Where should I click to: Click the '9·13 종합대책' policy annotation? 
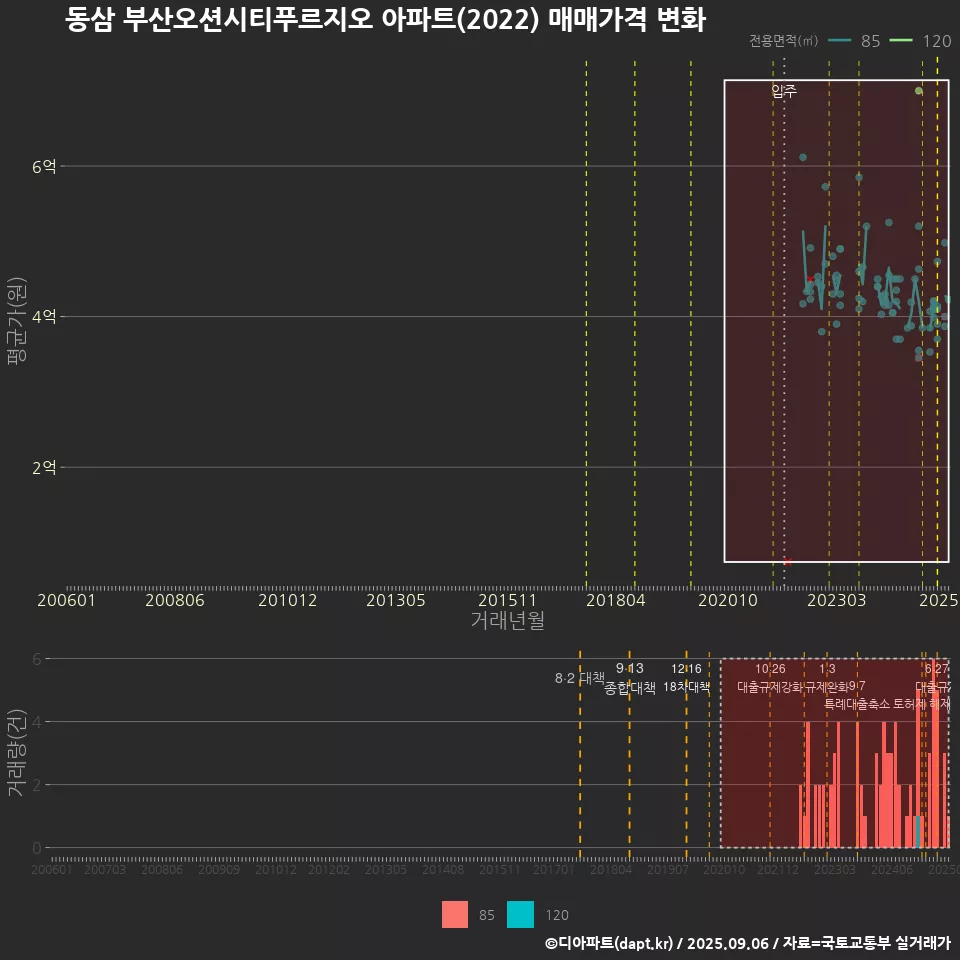pyautogui.click(x=629, y=678)
